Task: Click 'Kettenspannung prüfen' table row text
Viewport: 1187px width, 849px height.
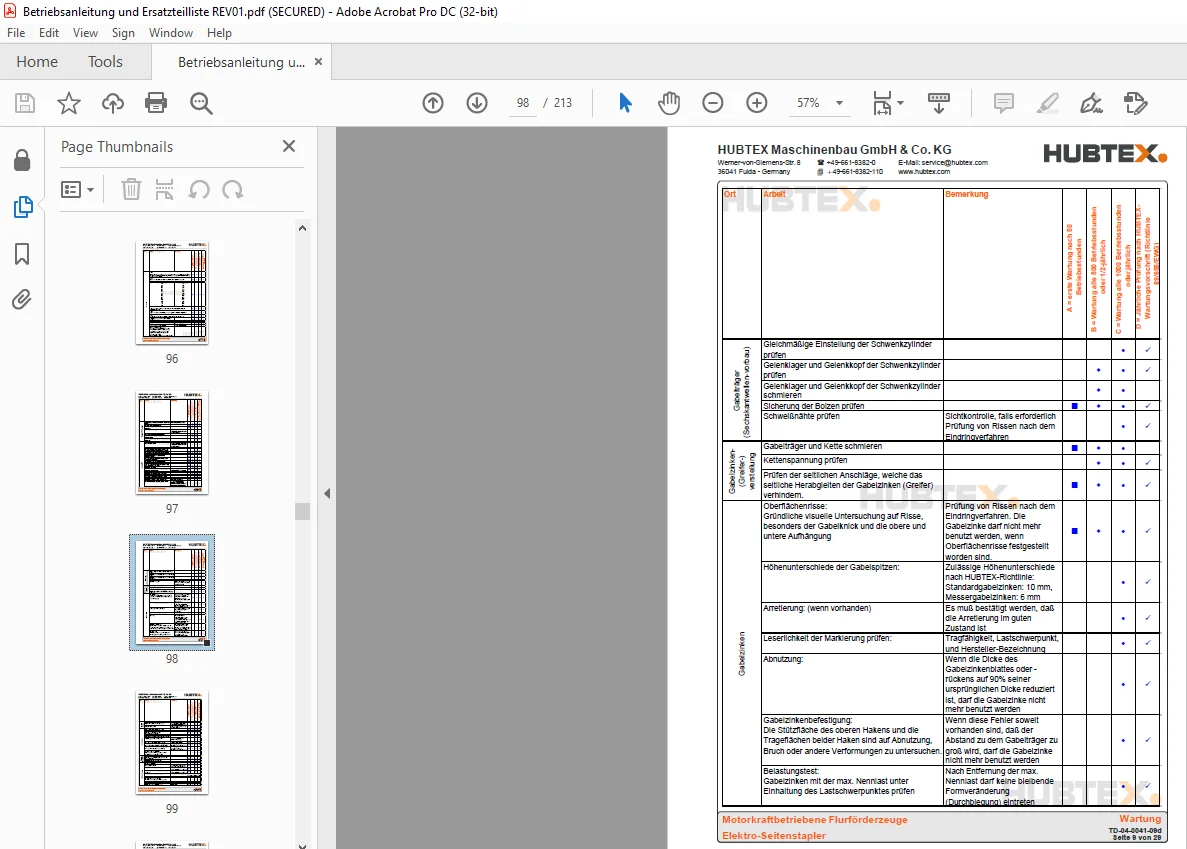Action: tap(805, 460)
